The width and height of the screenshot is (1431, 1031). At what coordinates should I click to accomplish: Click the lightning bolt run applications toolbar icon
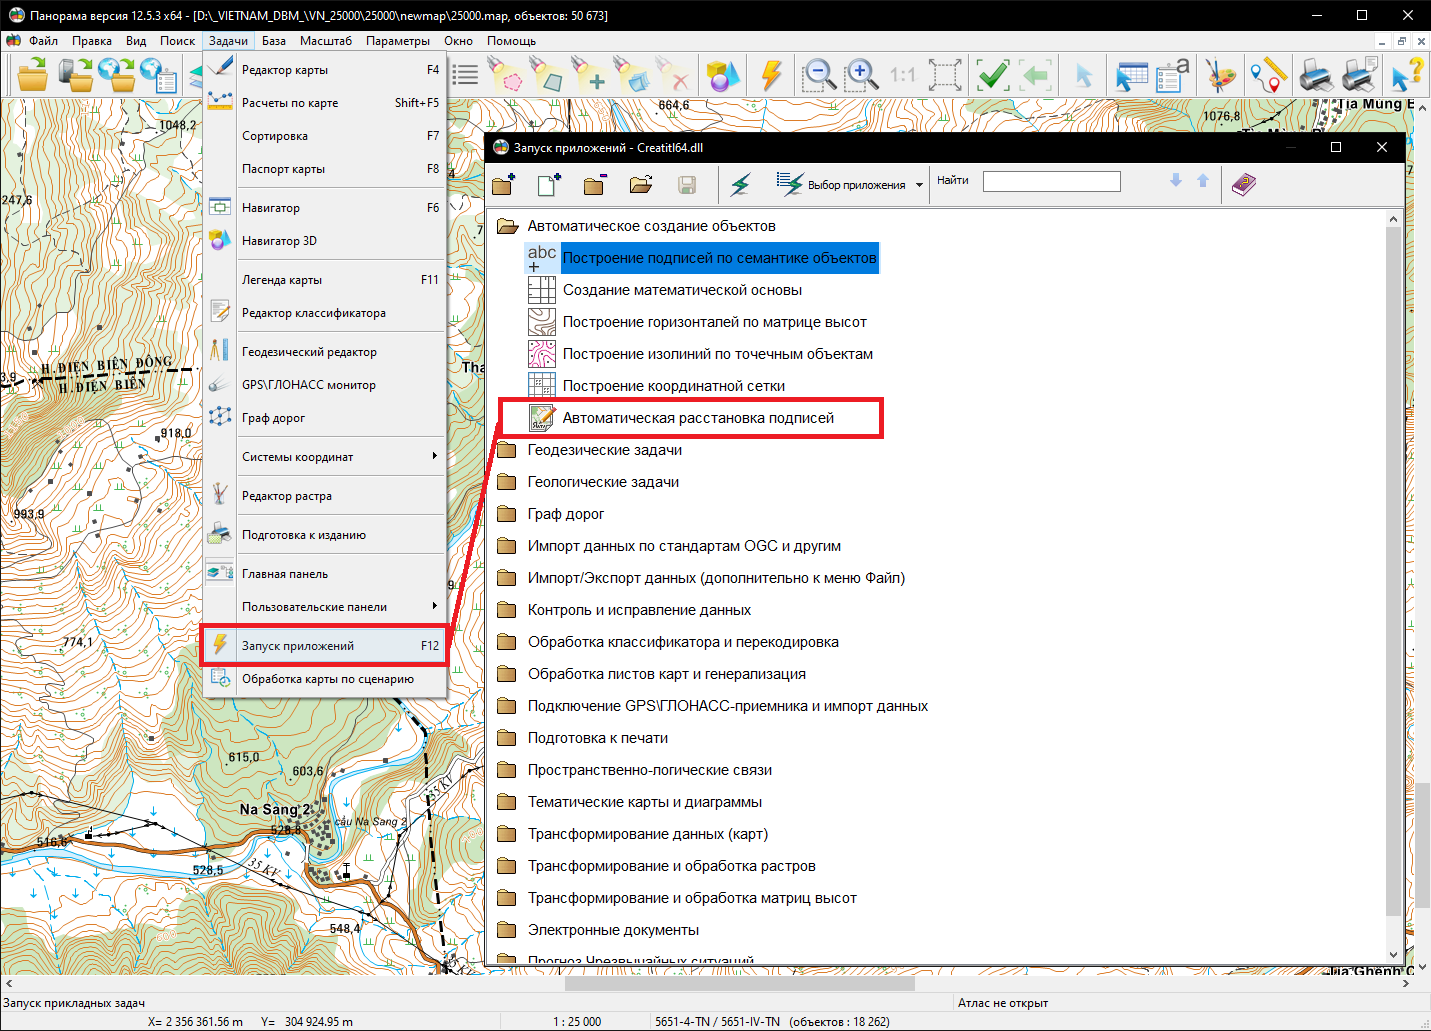click(x=771, y=75)
